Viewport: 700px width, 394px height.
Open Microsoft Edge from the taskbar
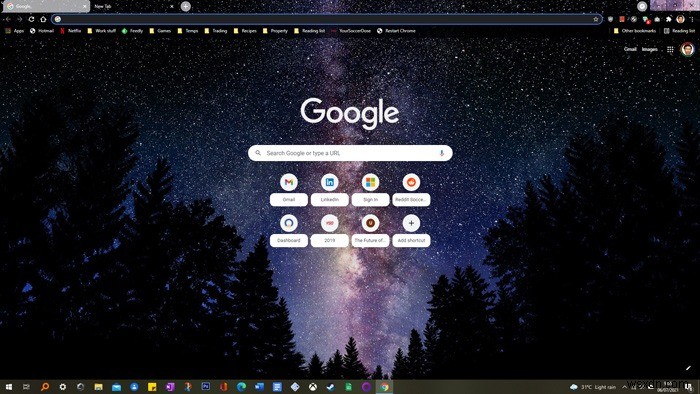[x=242, y=387]
